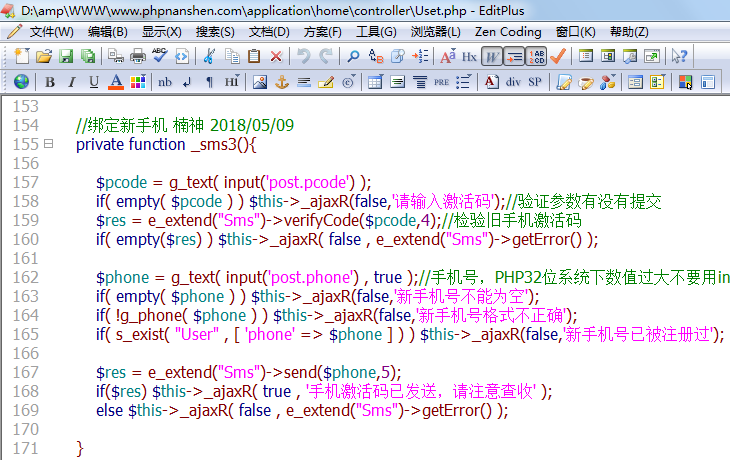
Task: Open the color palette grid picker
Action: point(138,82)
